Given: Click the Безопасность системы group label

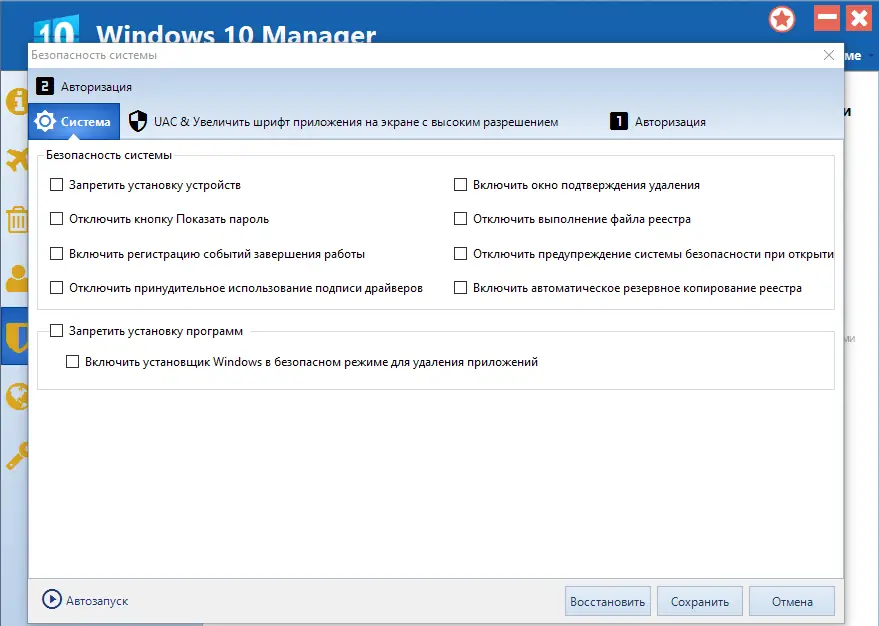Looking at the screenshot, I should [x=109, y=155].
